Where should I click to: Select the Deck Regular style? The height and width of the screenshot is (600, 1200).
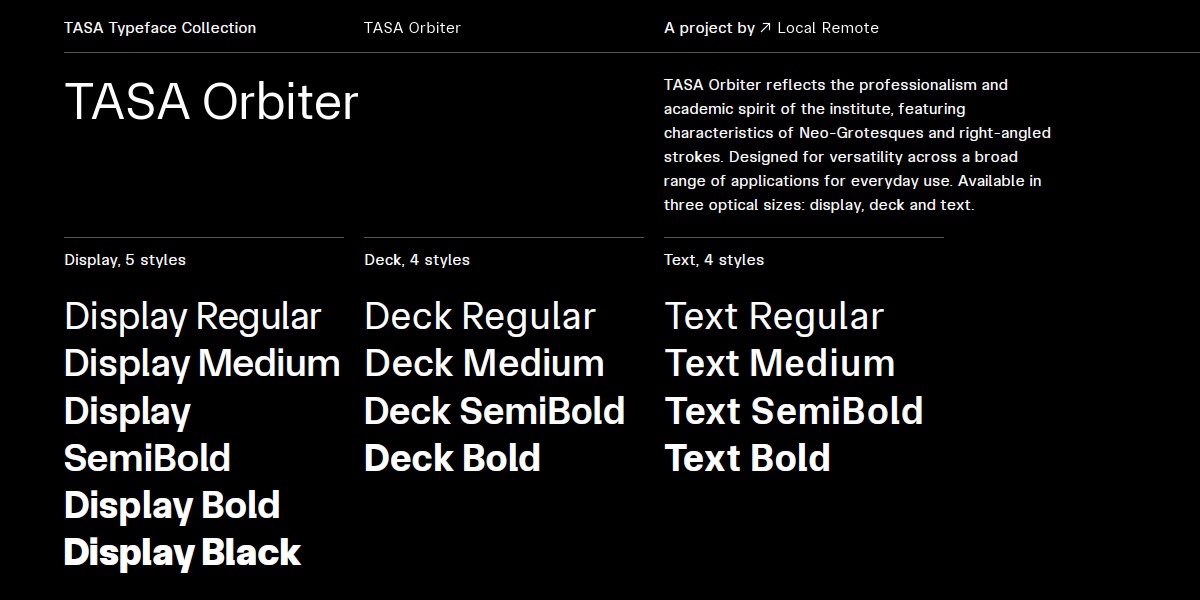click(479, 317)
